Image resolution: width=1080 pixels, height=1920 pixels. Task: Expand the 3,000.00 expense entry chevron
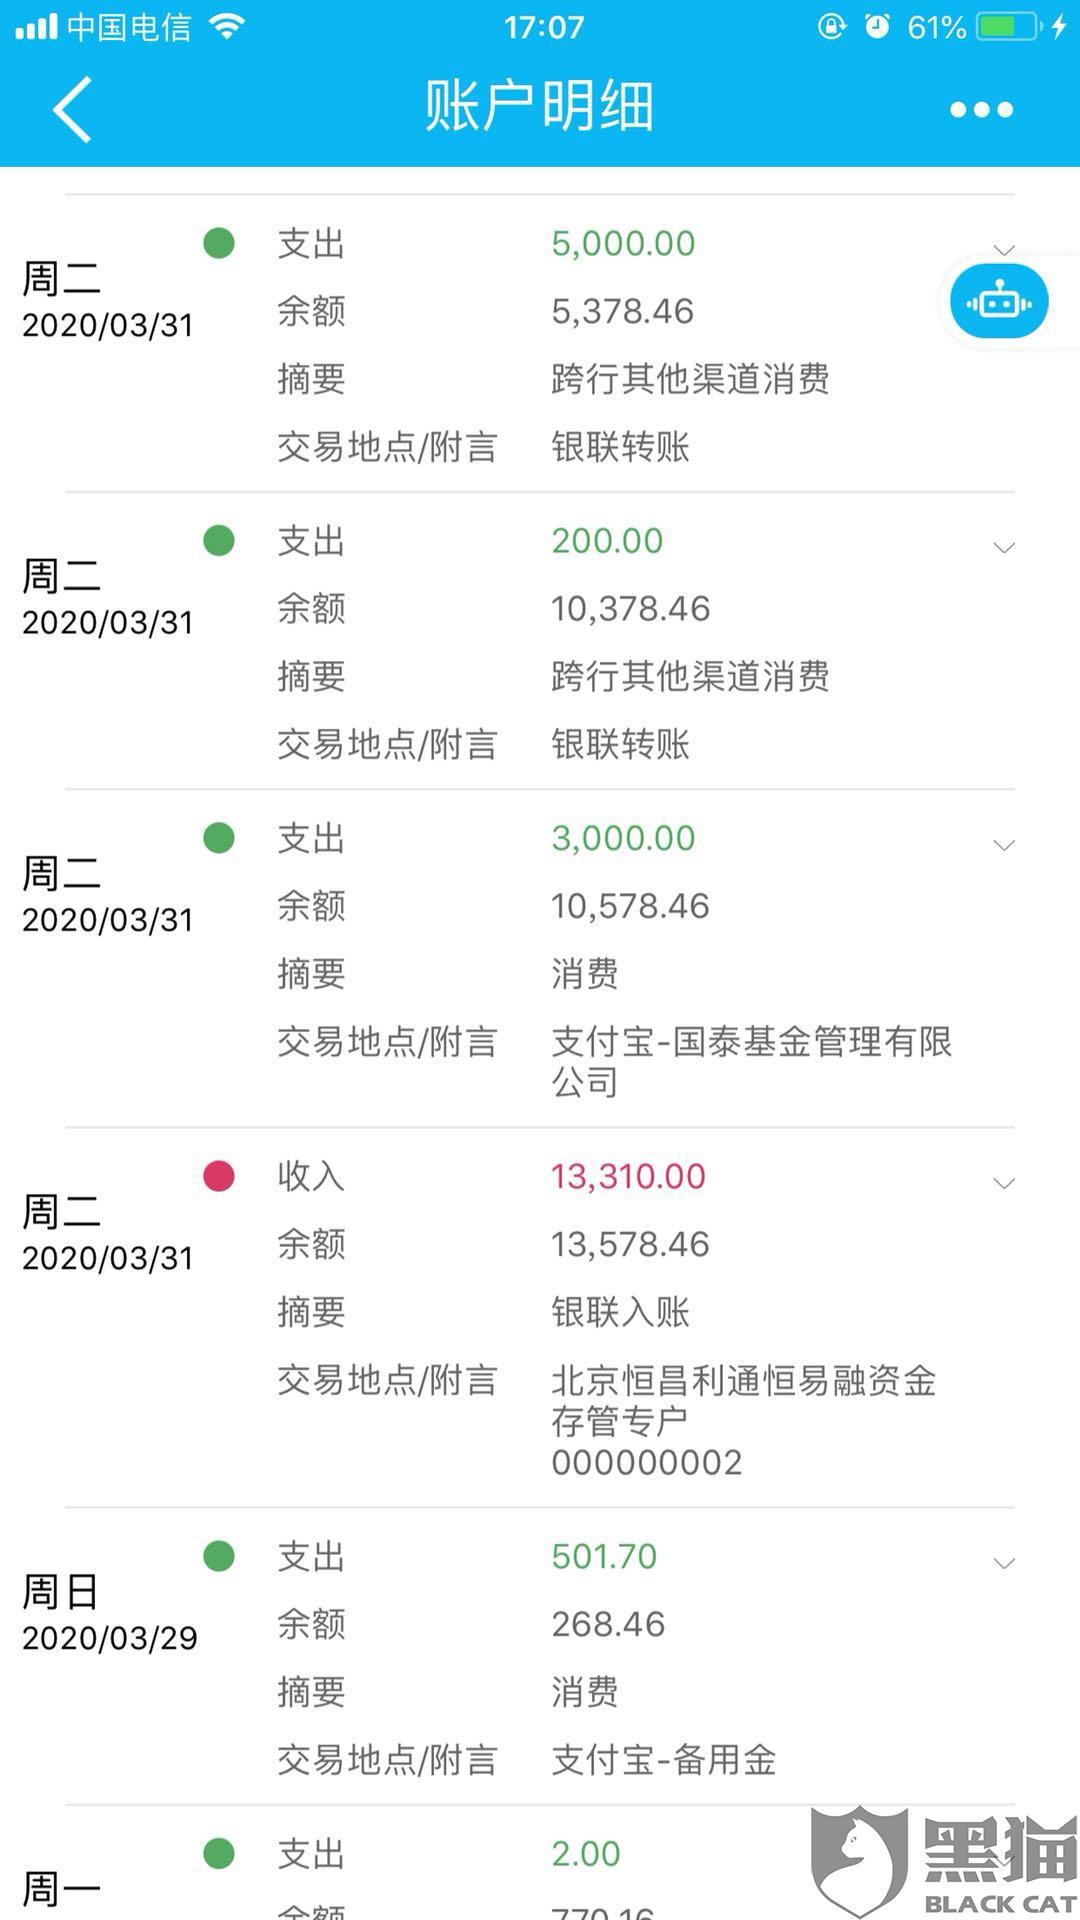(1004, 845)
